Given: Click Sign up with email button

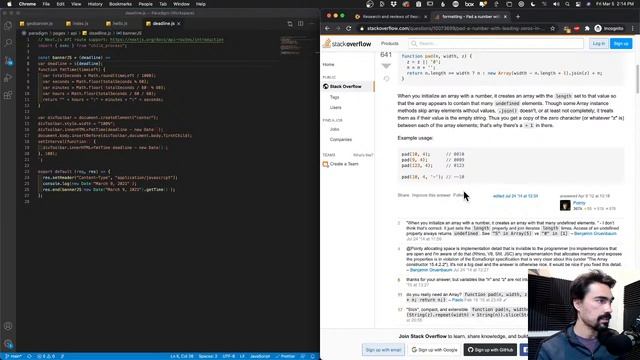Looking at the screenshot, I should [x=383, y=350].
